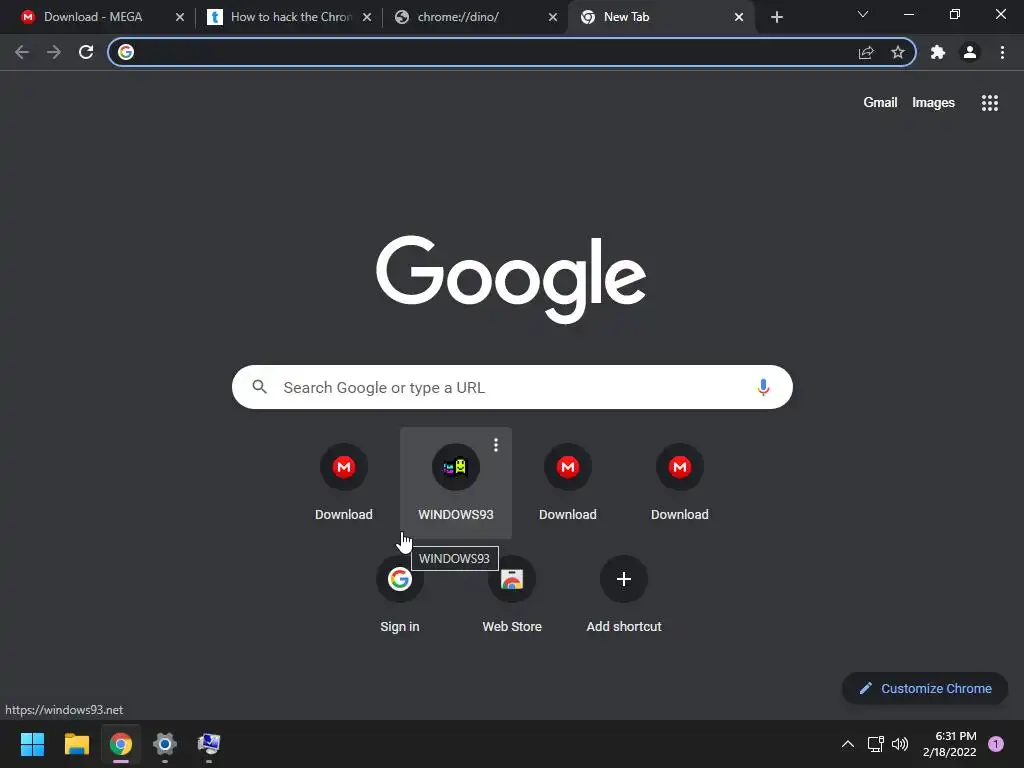The height and width of the screenshot is (768, 1024).
Task: Open the third shortcut, a MEGA Download
Action: coord(568,483)
